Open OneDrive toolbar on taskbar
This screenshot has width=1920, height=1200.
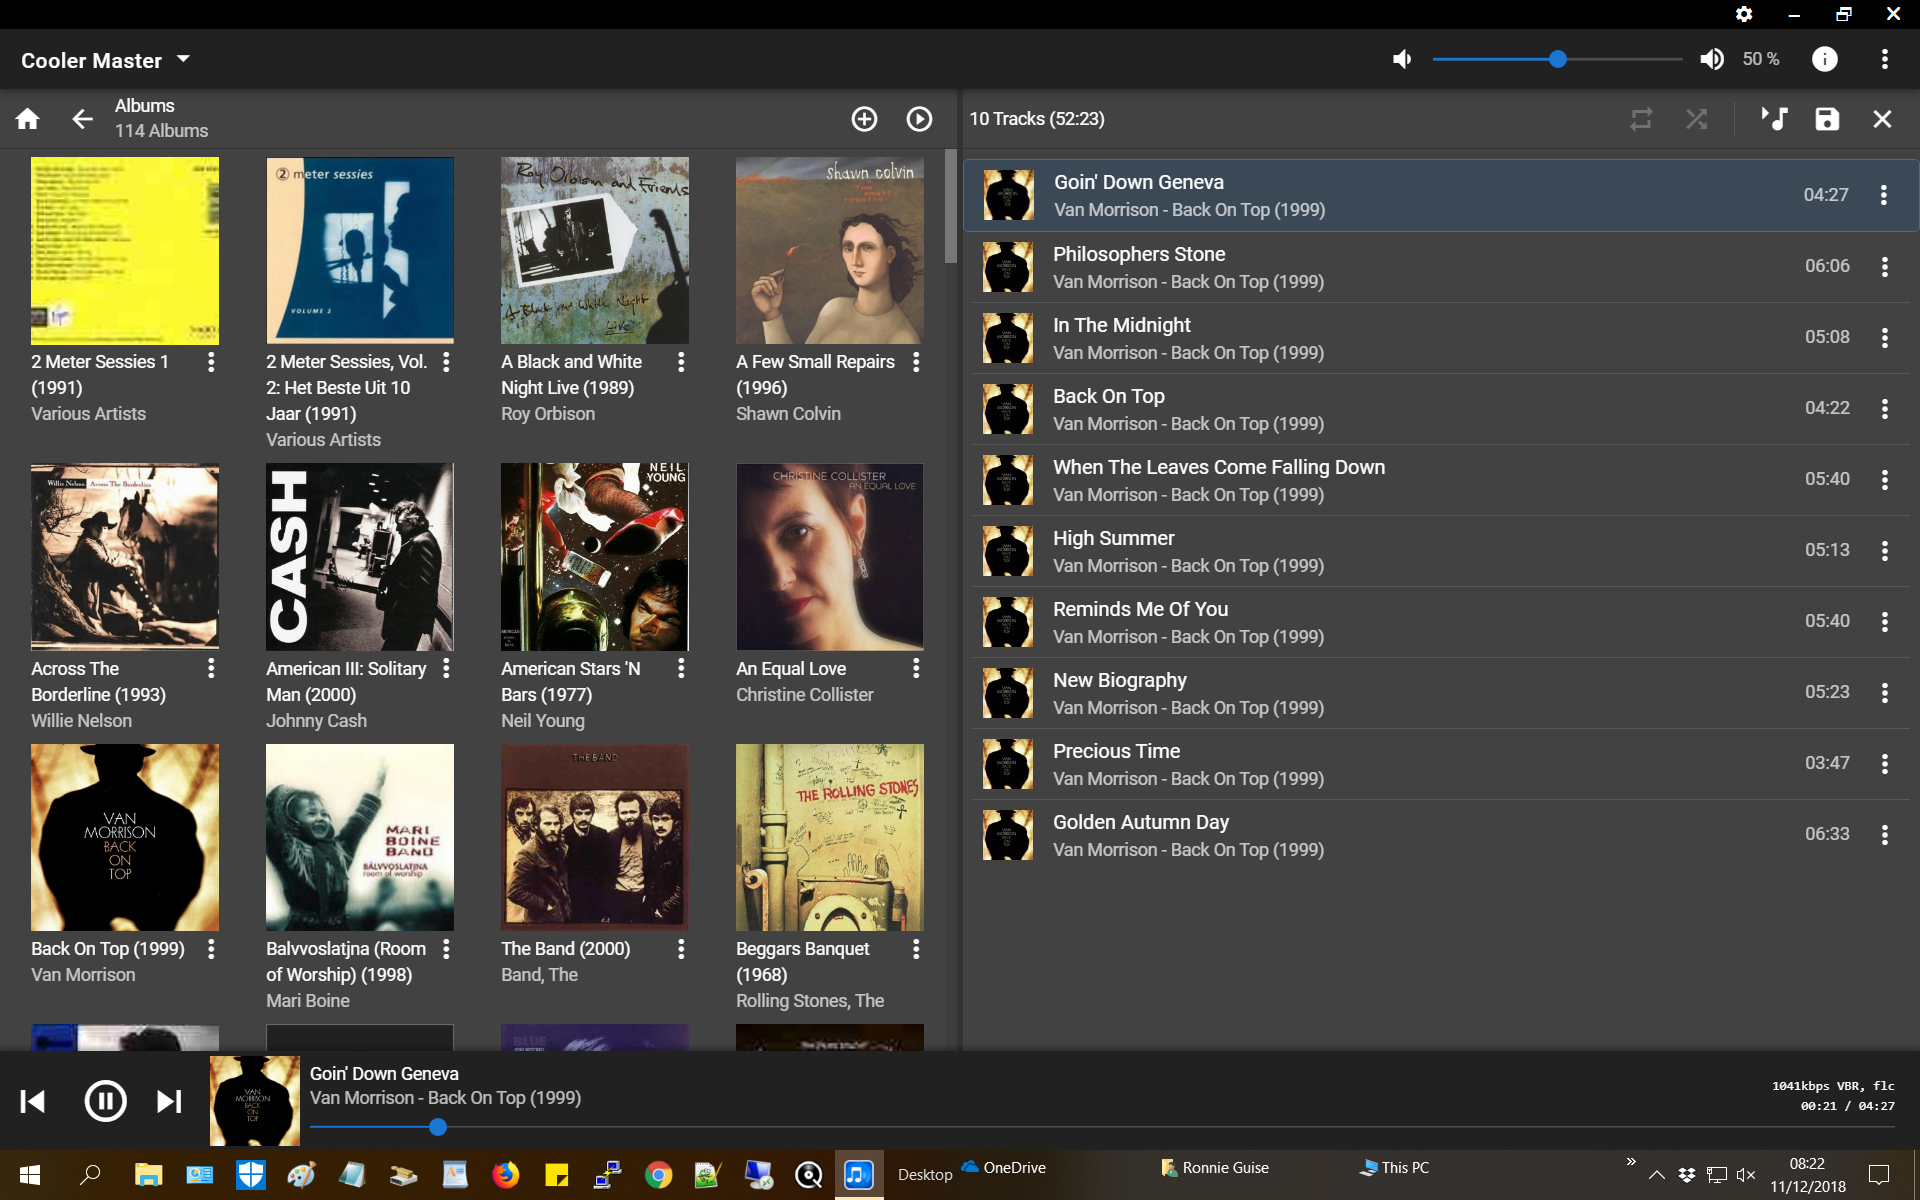point(1004,1167)
